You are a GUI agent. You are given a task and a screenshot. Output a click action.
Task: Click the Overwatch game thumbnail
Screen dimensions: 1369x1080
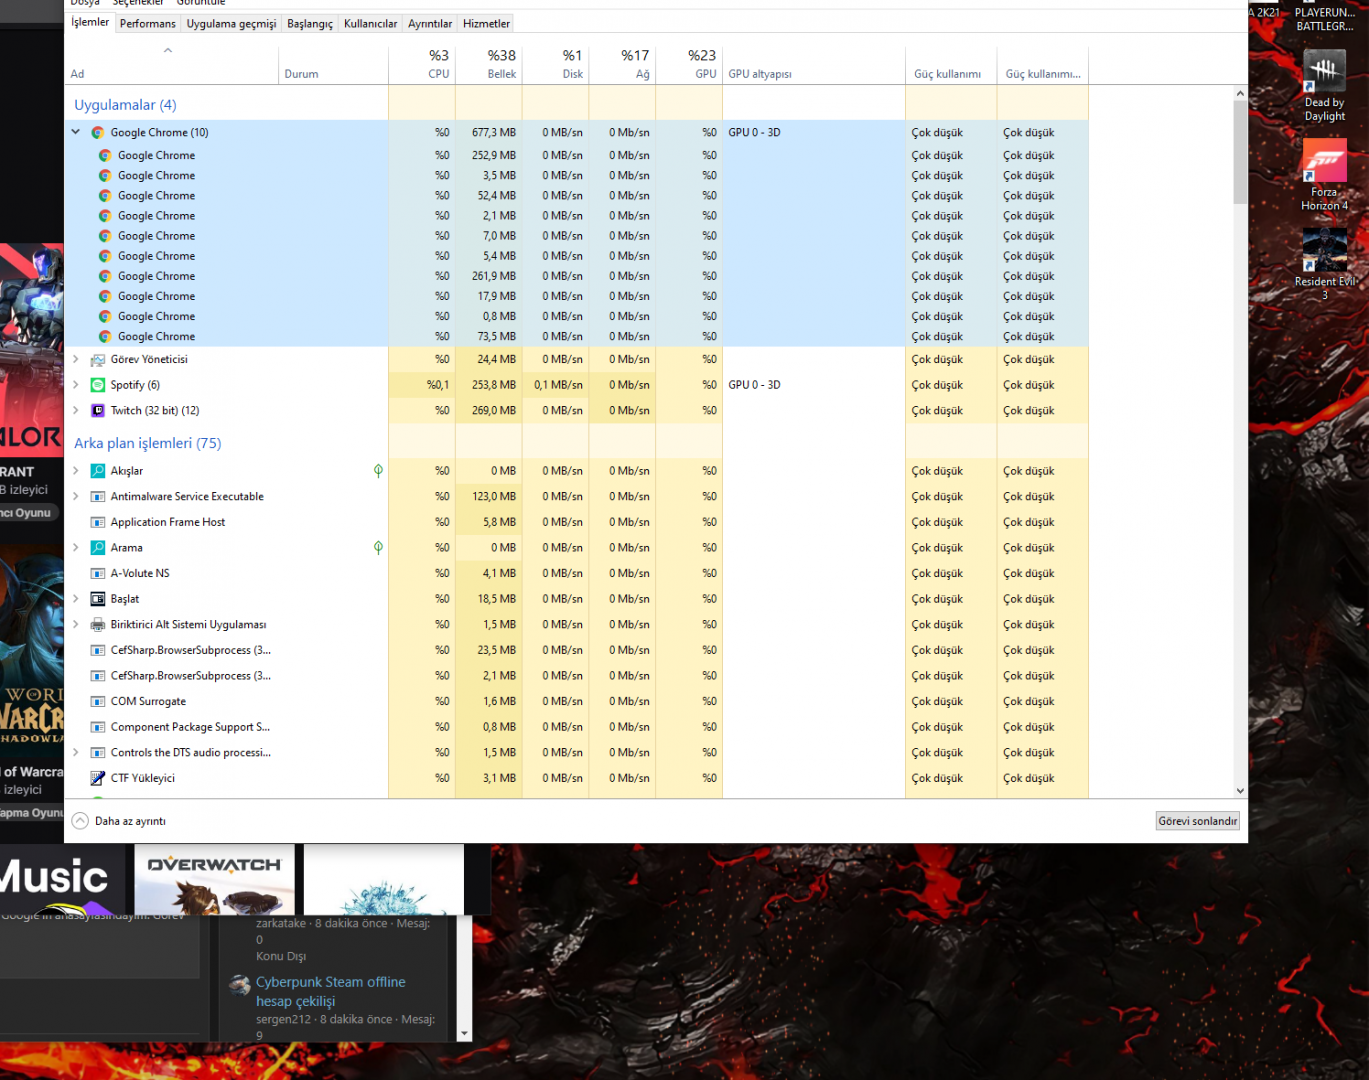(x=215, y=880)
